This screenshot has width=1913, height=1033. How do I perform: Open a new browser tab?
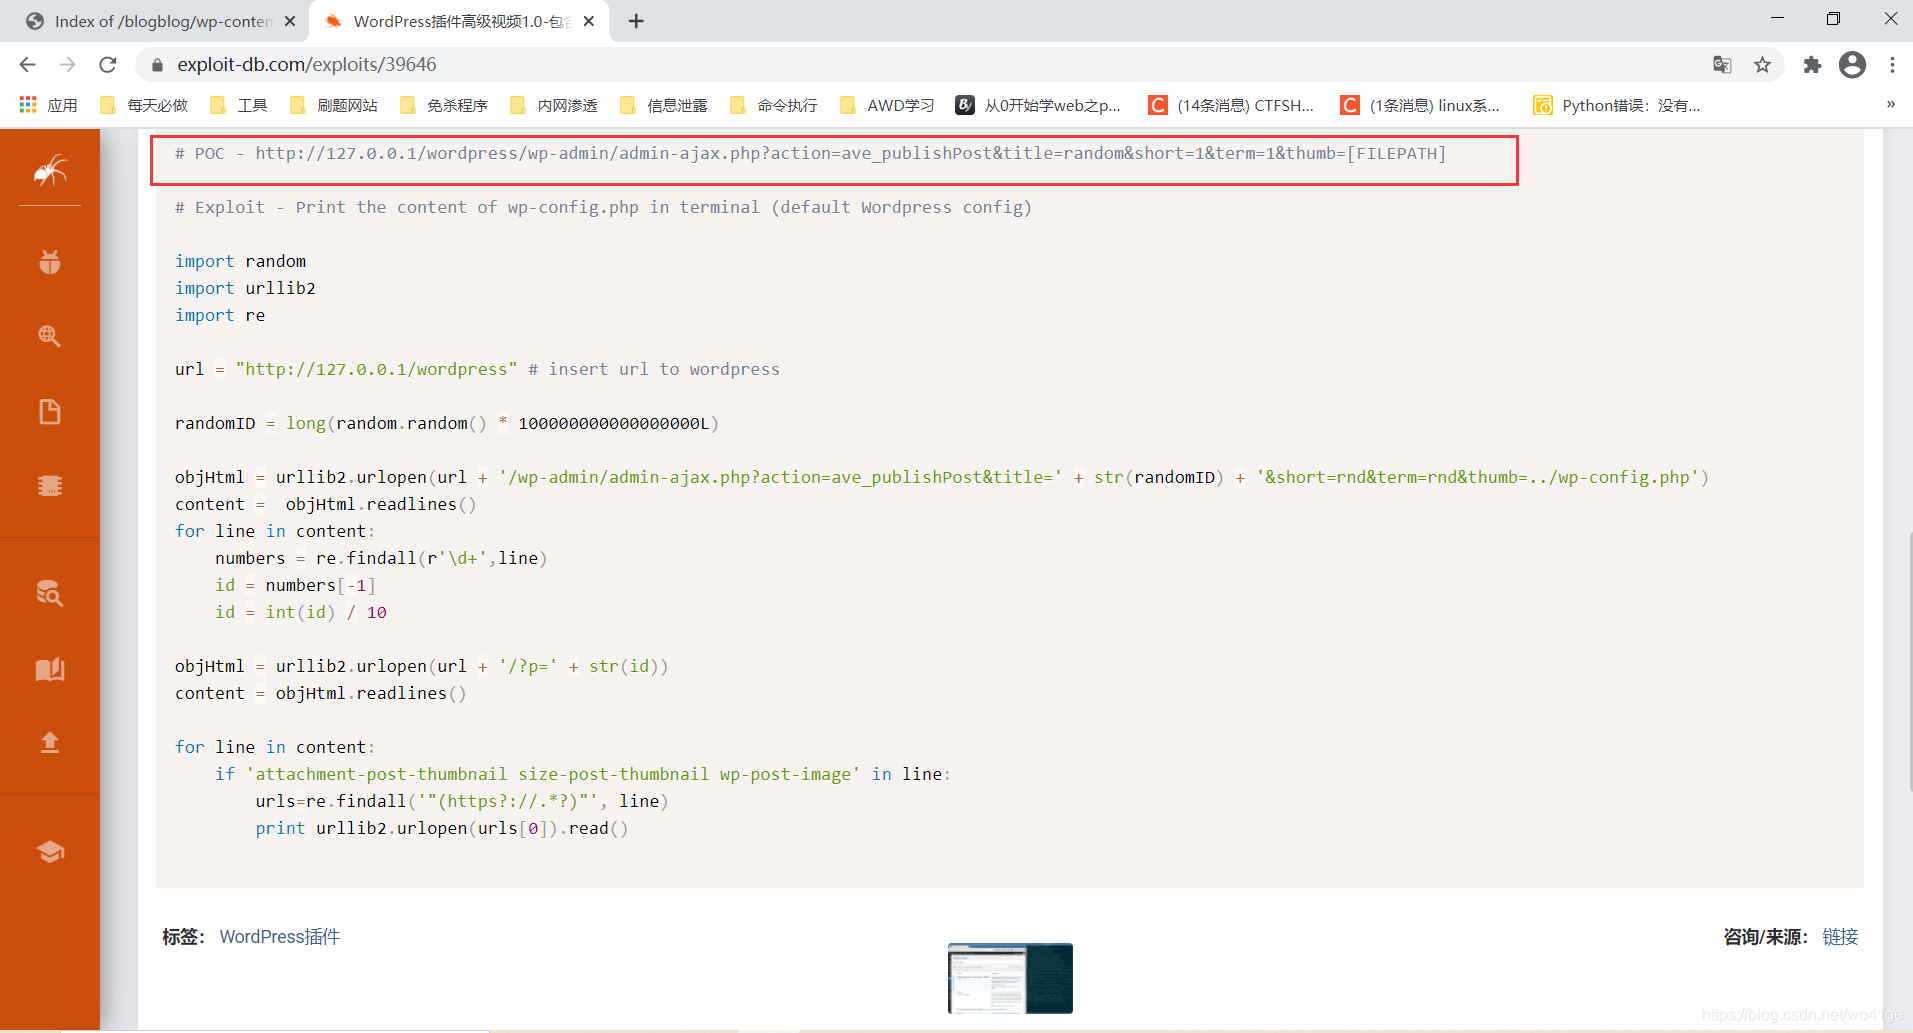[x=636, y=21]
